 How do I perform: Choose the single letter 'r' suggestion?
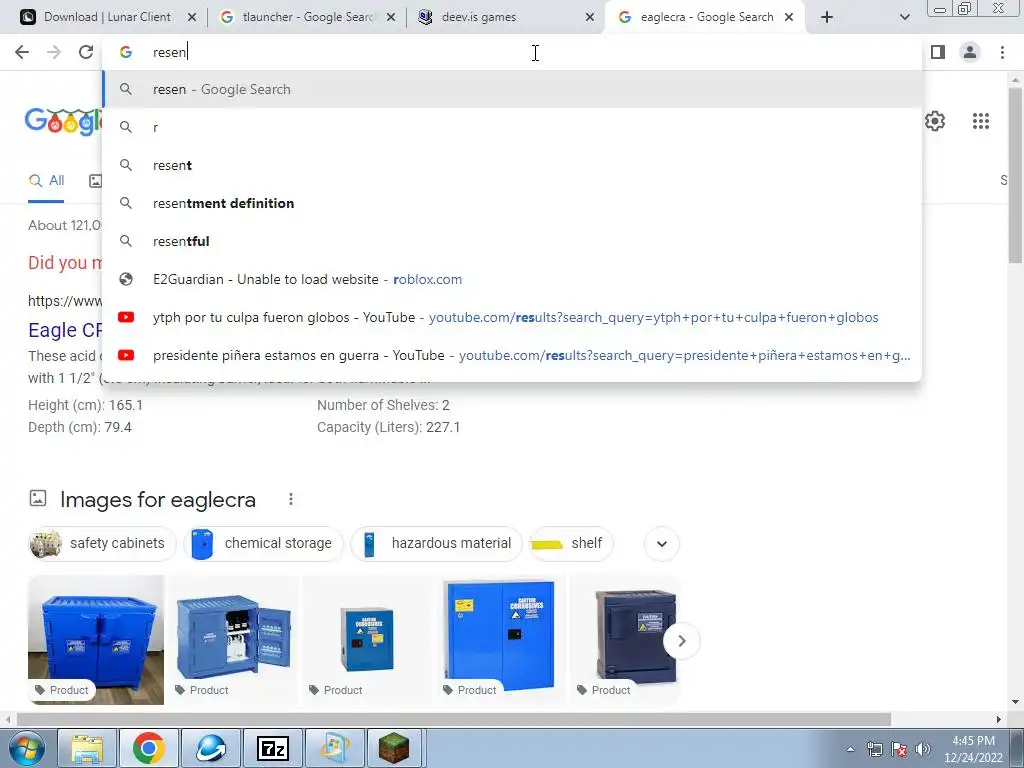[512, 127]
